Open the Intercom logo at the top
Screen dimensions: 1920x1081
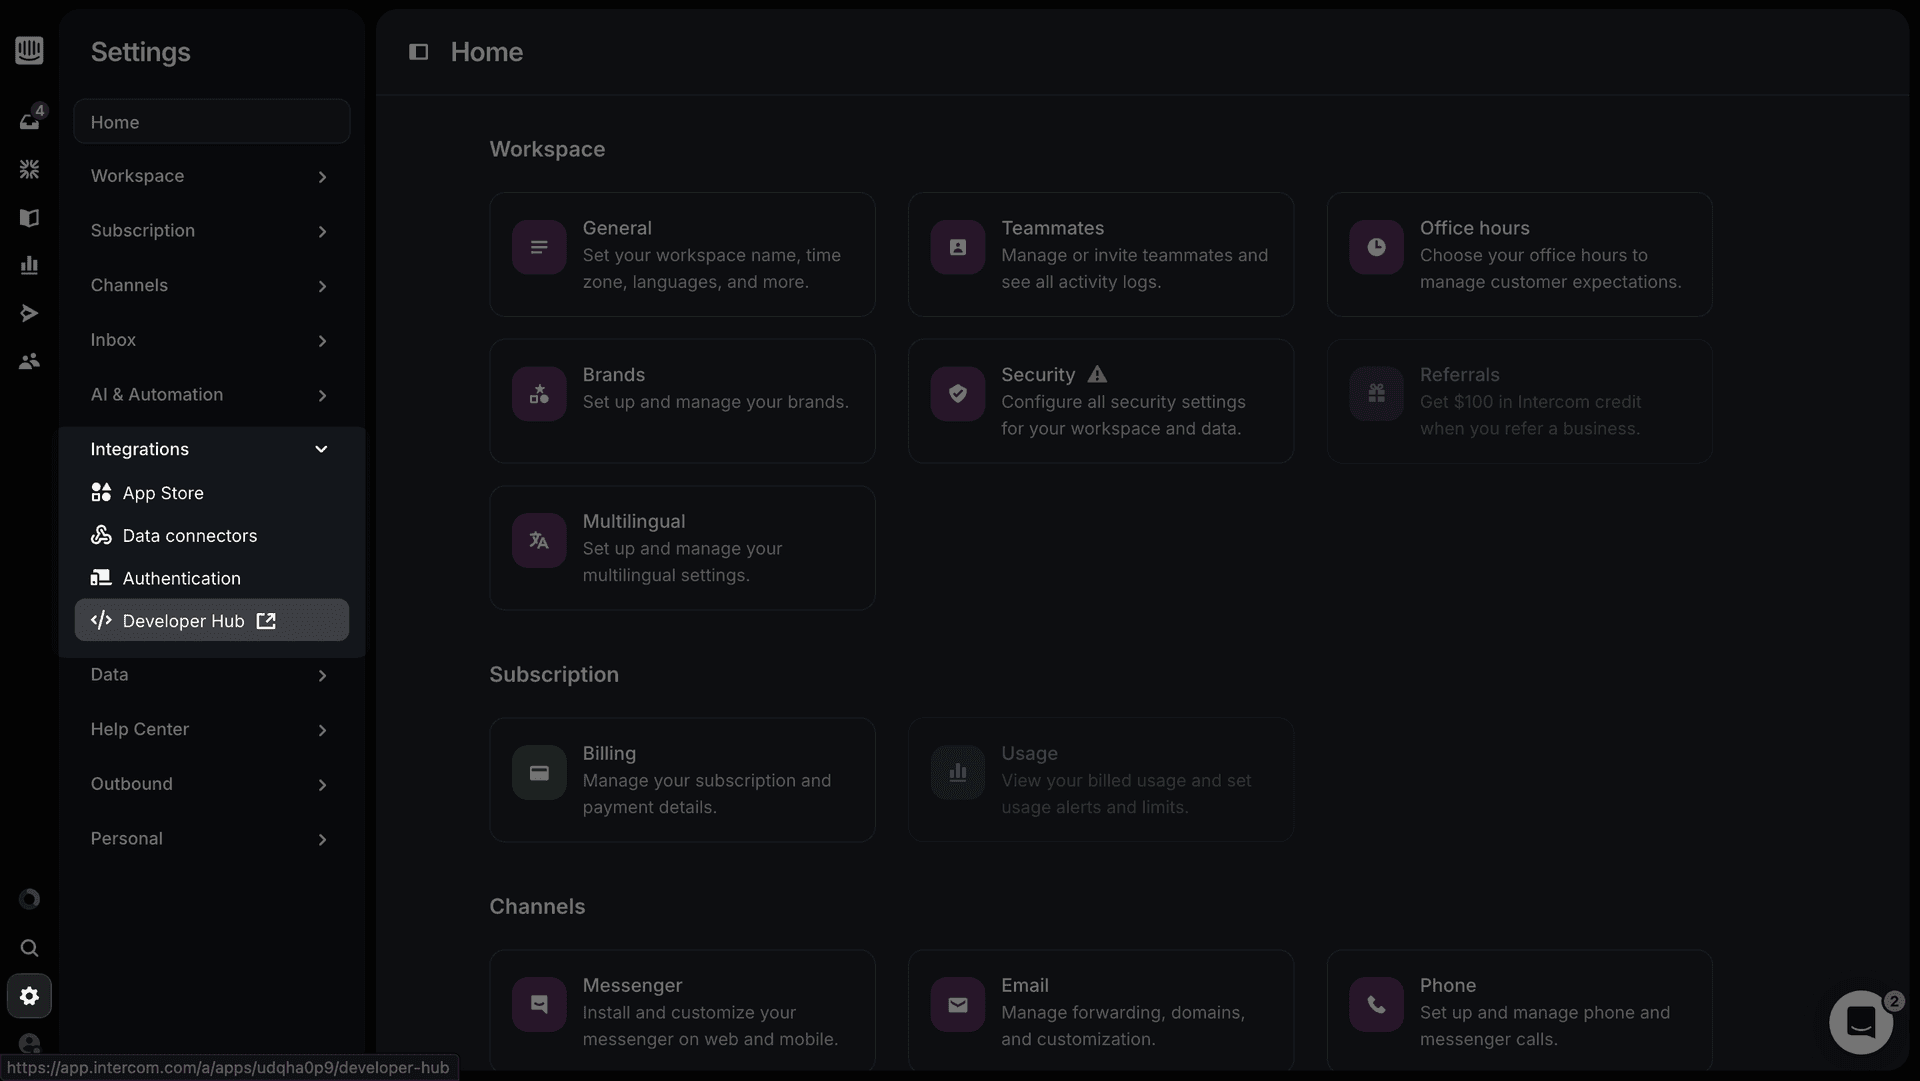click(29, 51)
